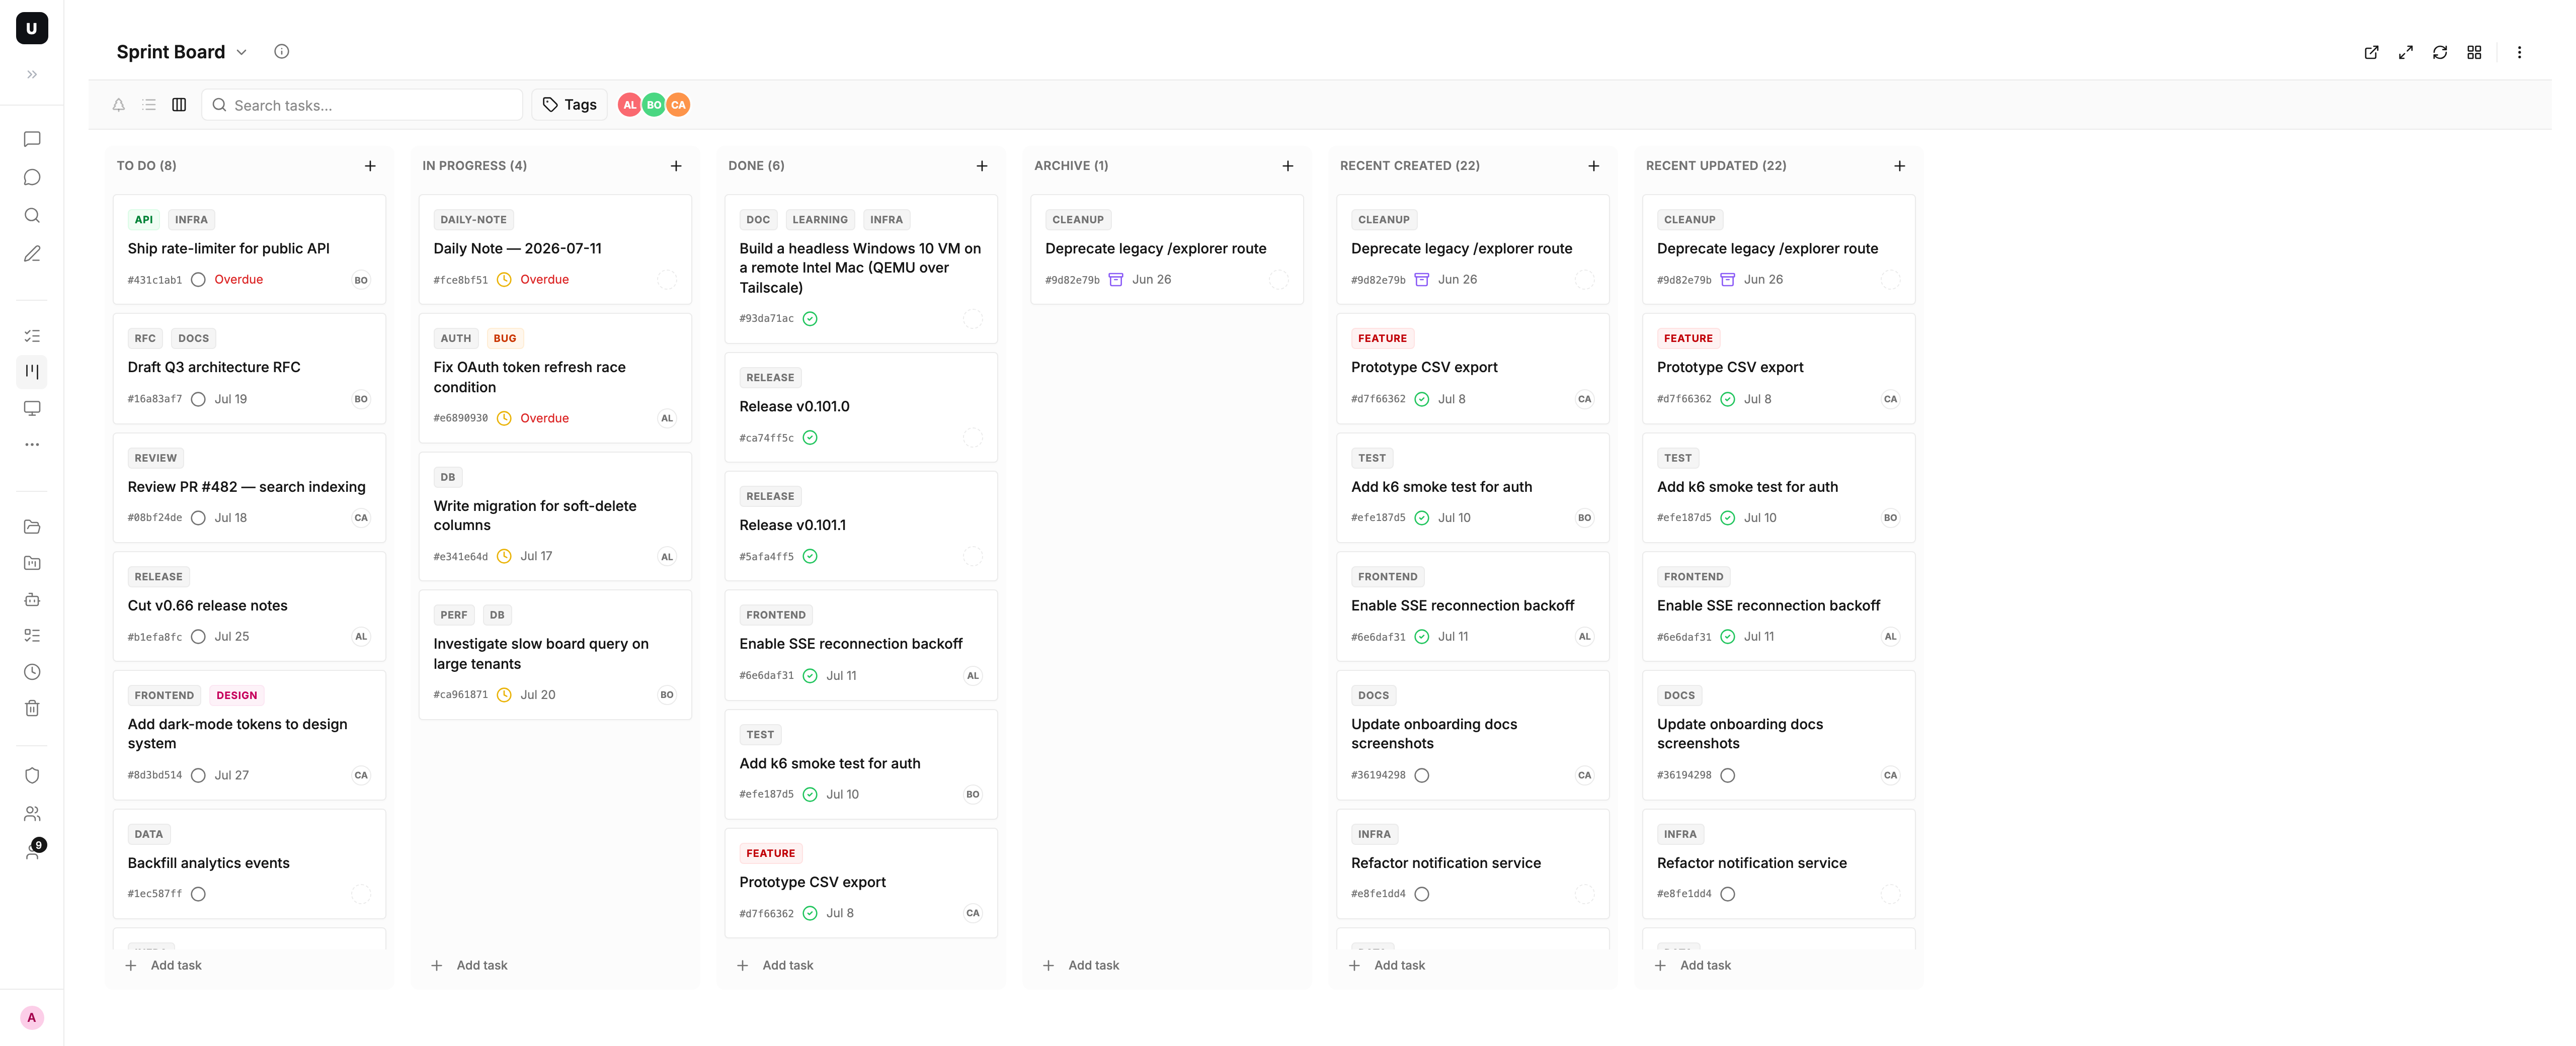Toggle status on TO DO Backfill analytics events

click(198, 894)
